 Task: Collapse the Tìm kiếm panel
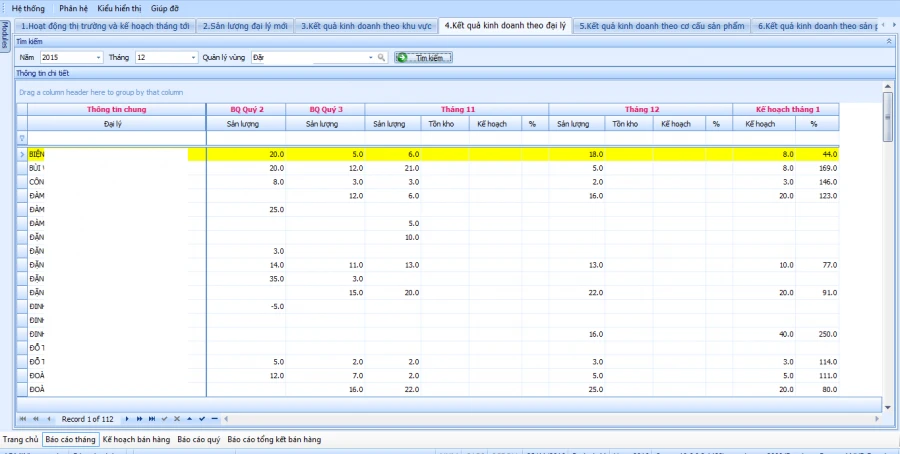(890, 42)
